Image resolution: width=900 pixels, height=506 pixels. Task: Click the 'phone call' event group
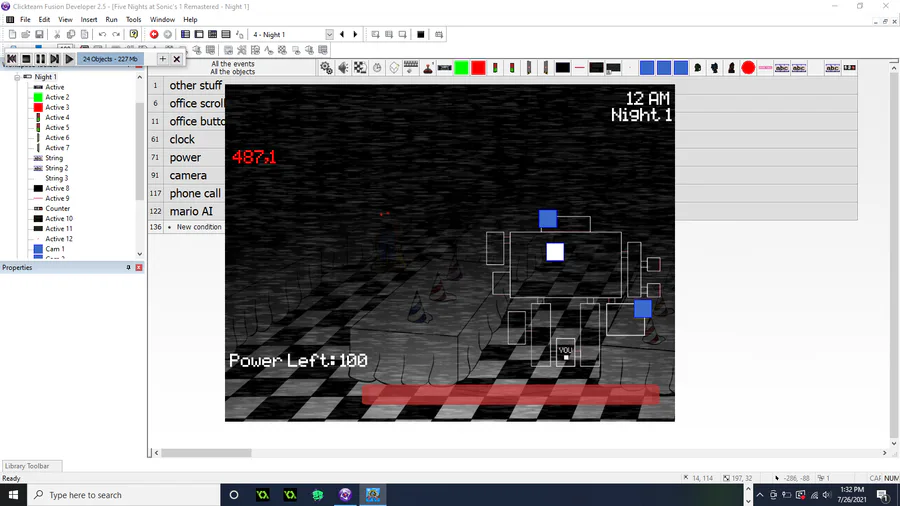[195, 193]
